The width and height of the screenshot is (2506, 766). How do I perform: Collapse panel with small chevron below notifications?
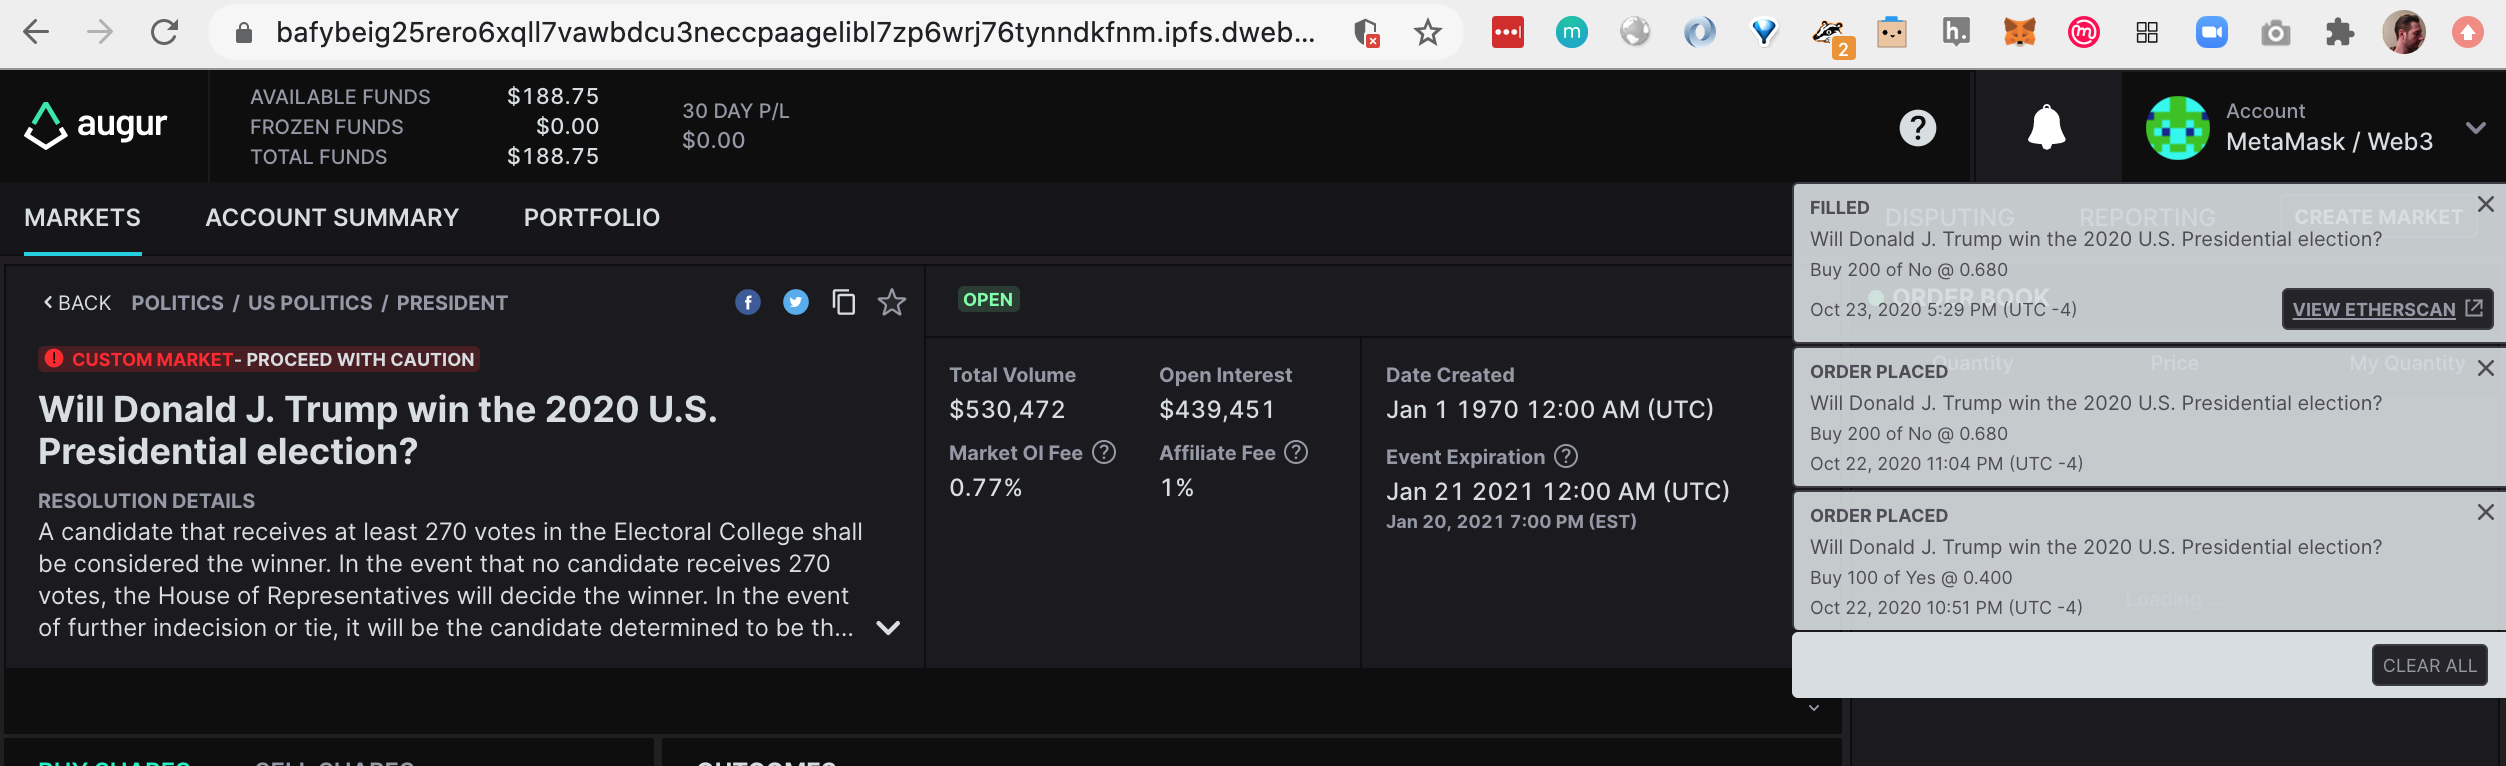1814,708
